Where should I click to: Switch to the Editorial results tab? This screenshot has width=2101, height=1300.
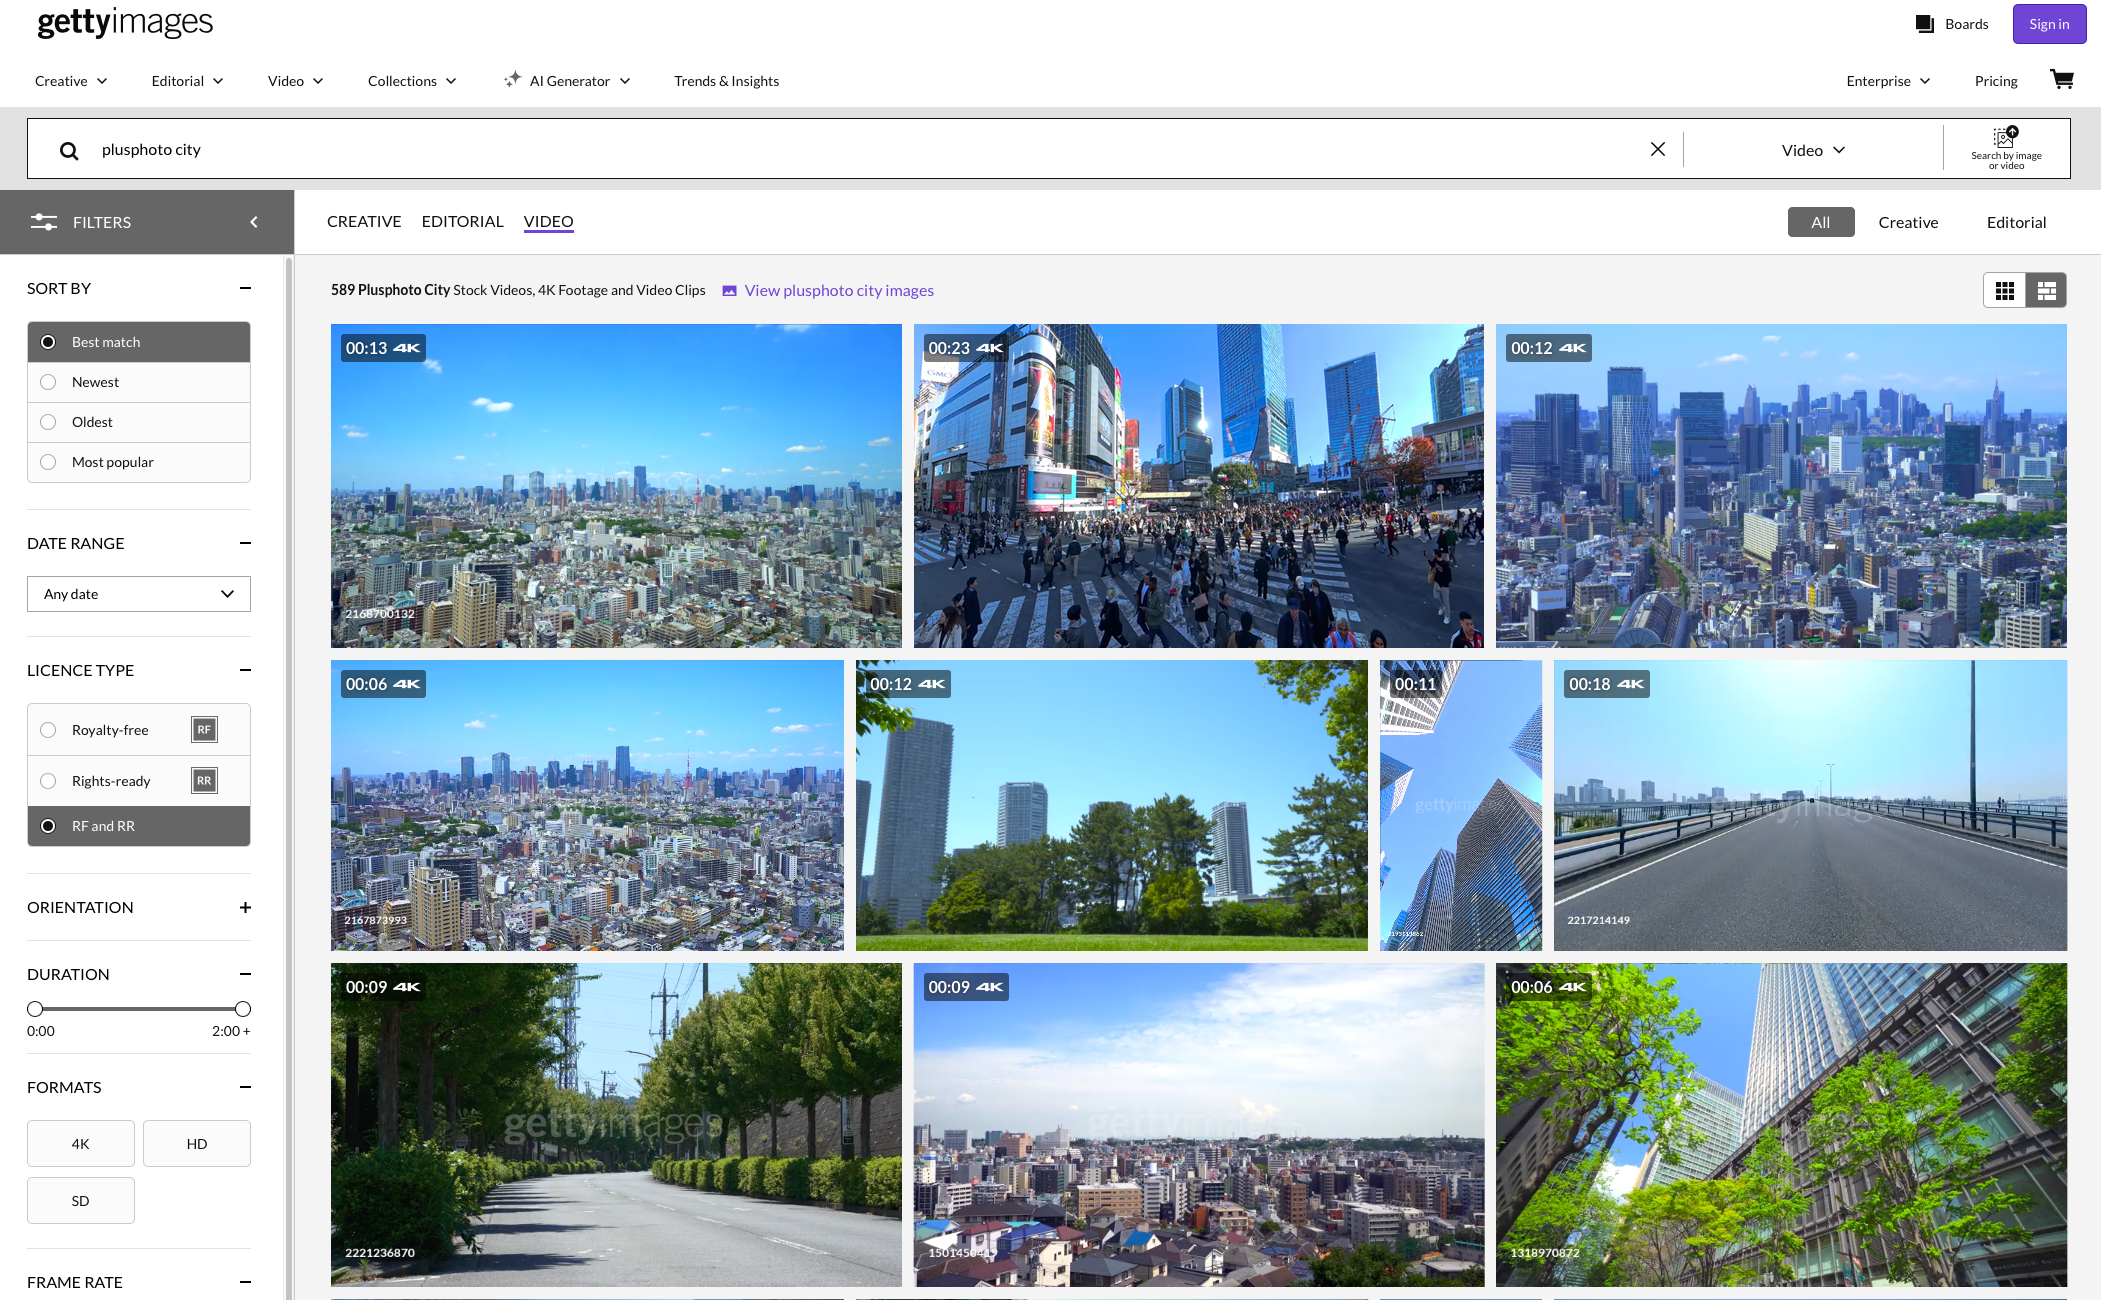pyautogui.click(x=462, y=221)
